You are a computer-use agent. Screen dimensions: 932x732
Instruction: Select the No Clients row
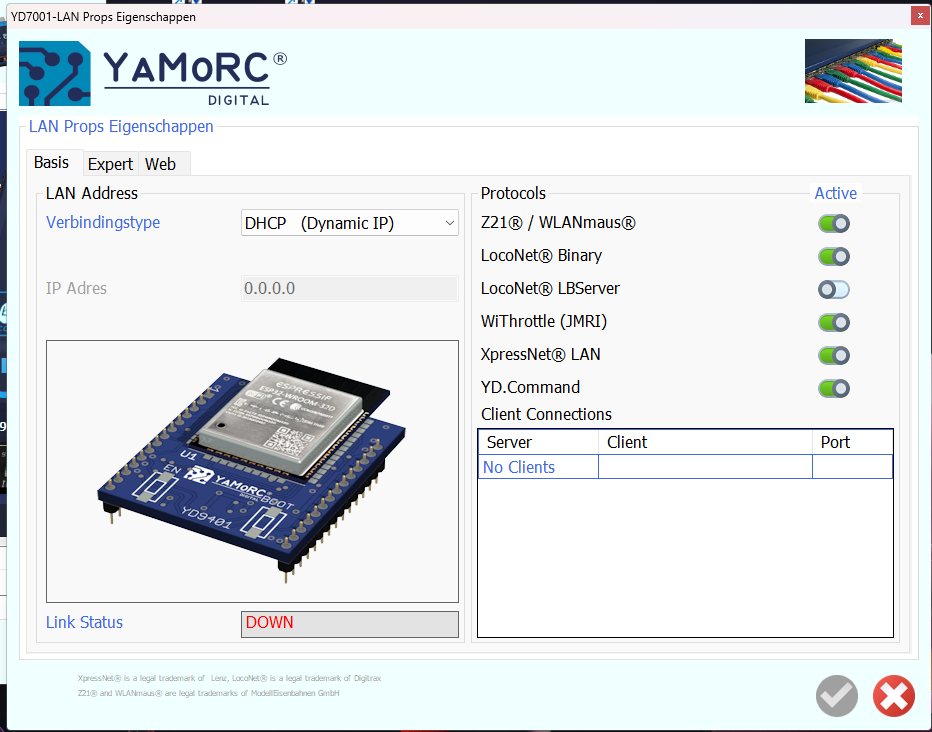tap(685, 467)
